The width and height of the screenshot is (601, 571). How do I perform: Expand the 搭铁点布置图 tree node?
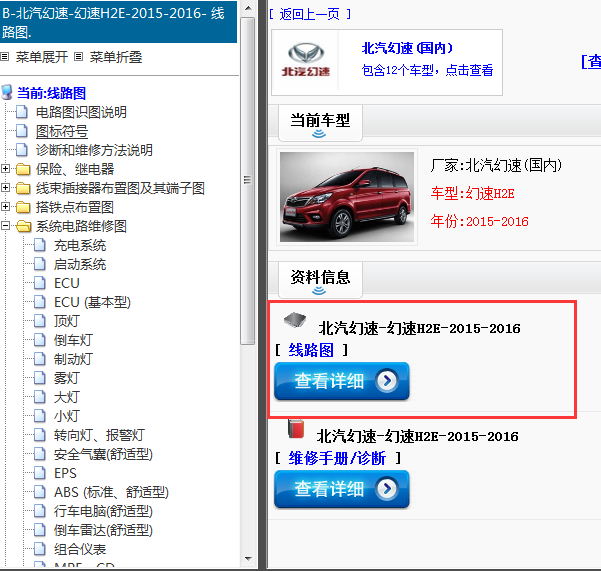click(5, 207)
